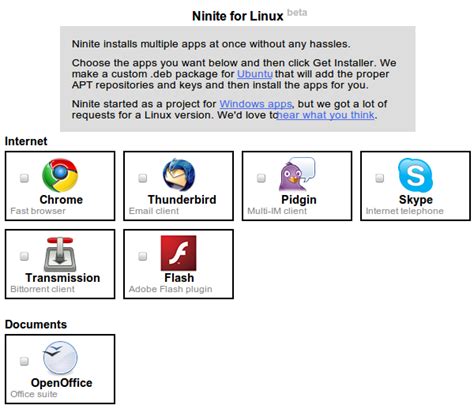Click the Adobe Flash plugin description
The width and height of the screenshot is (474, 409).
pos(170,289)
